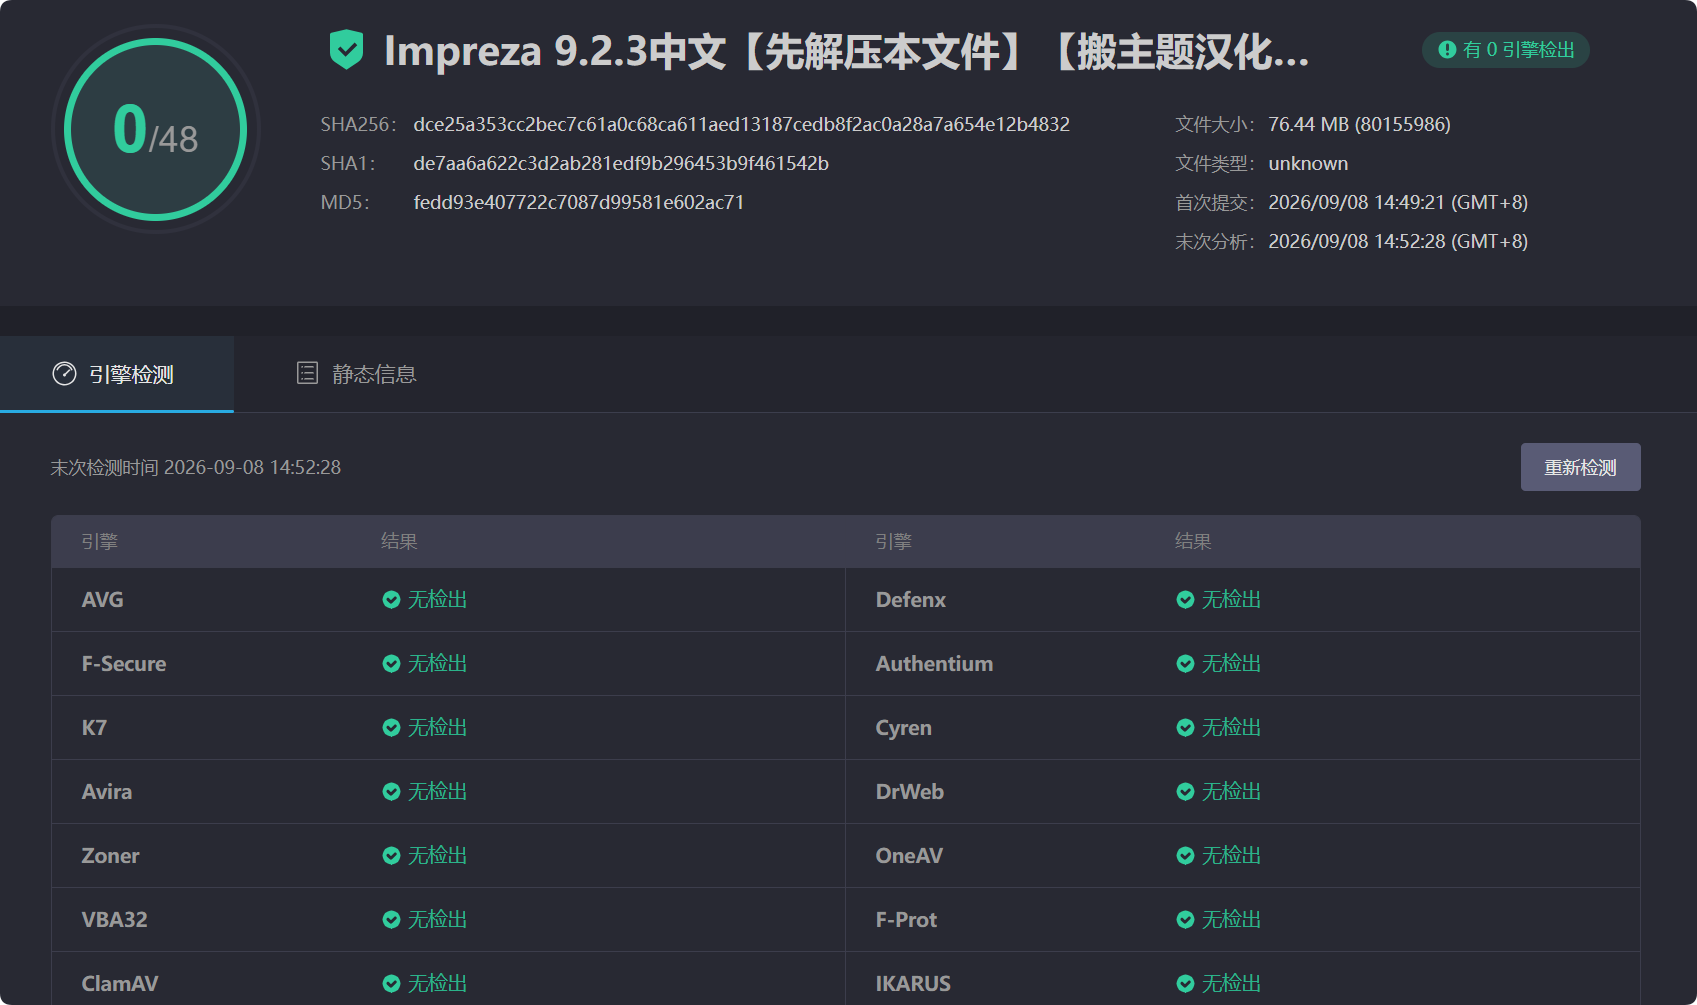The width and height of the screenshot is (1697, 1005).
Task: Select the MD5 hash value
Action: (579, 202)
